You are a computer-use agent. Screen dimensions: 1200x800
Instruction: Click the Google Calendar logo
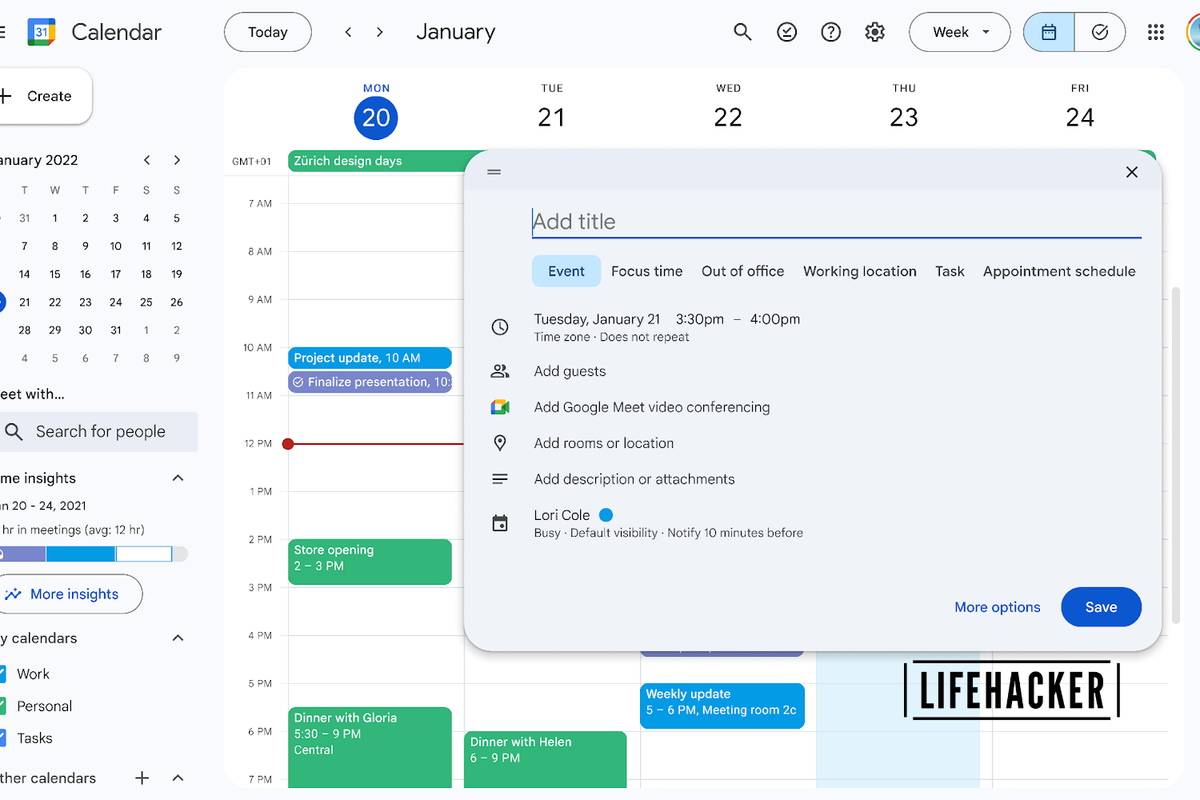[x=41, y=32]
